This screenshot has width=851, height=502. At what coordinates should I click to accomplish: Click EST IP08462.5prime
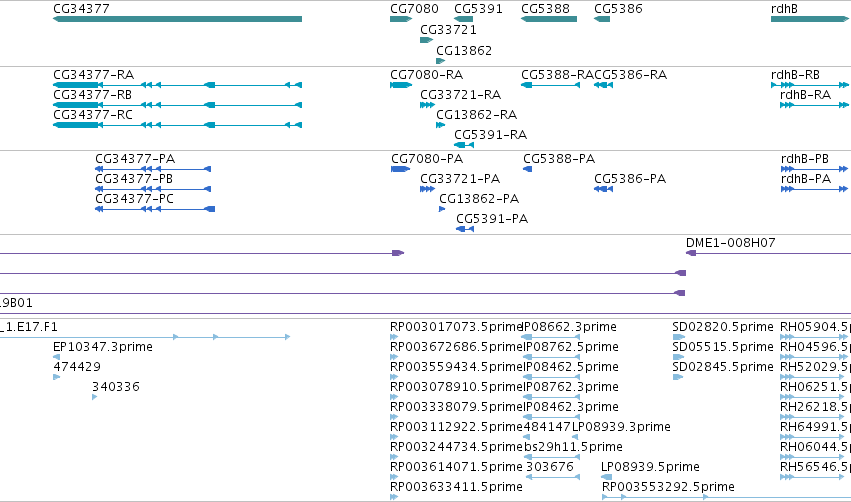pos(552,377)
